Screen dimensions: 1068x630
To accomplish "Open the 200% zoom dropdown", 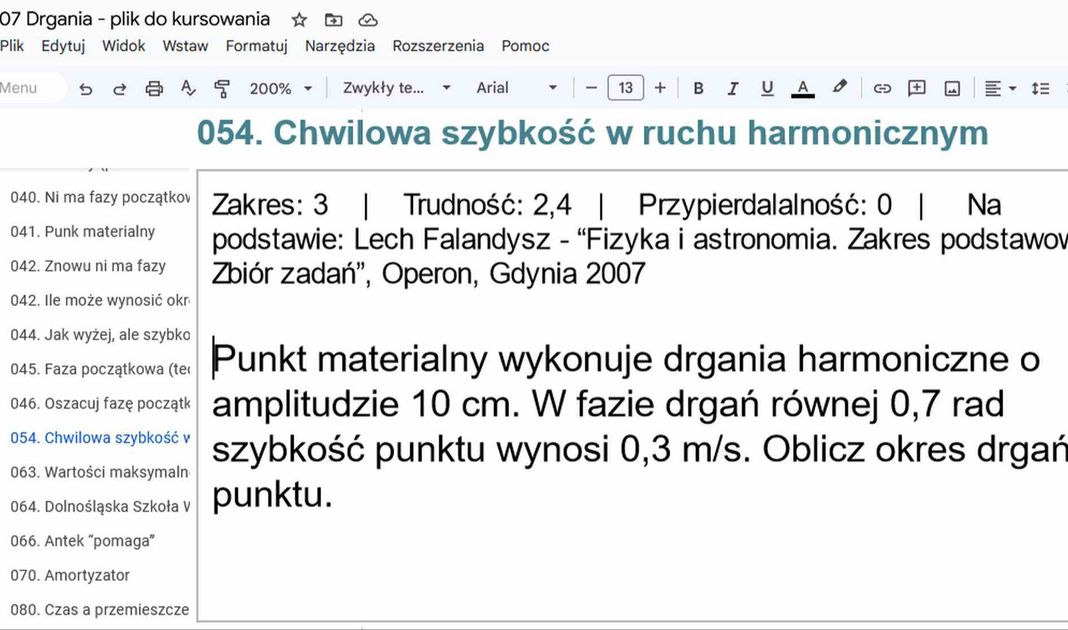I will point(280,88).
